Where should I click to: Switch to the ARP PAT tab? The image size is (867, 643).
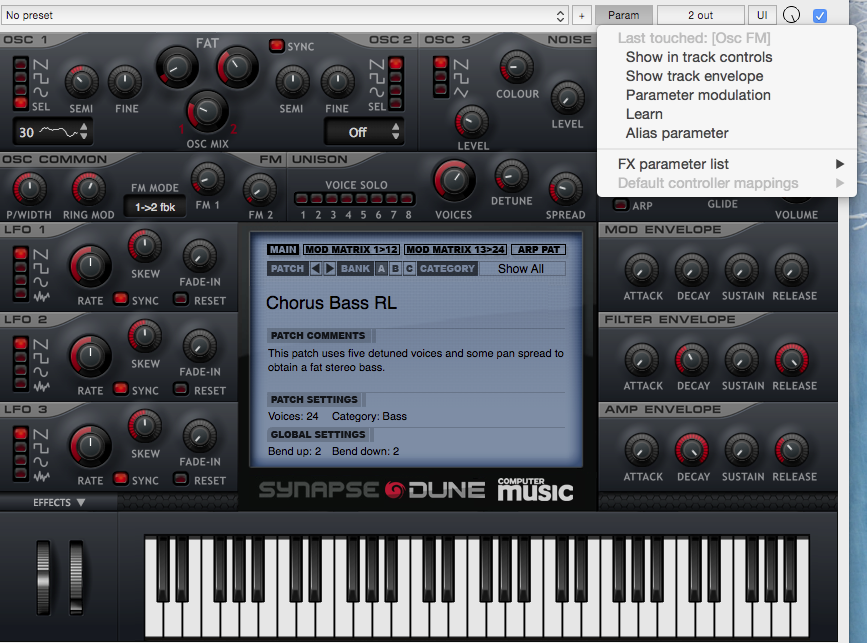pos(539,250)
